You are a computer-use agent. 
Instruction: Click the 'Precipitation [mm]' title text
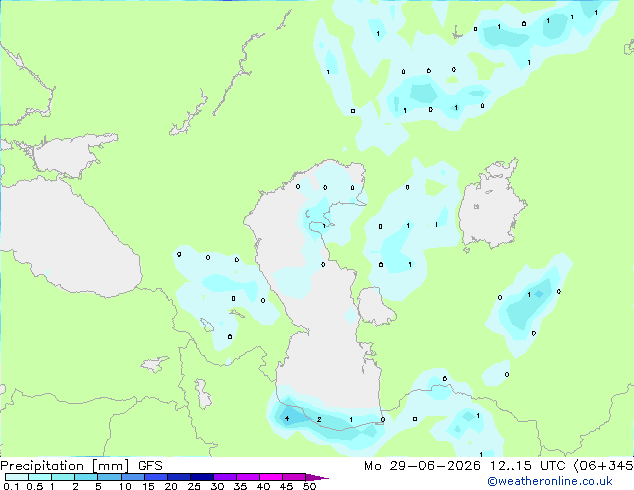pos(65,466)
